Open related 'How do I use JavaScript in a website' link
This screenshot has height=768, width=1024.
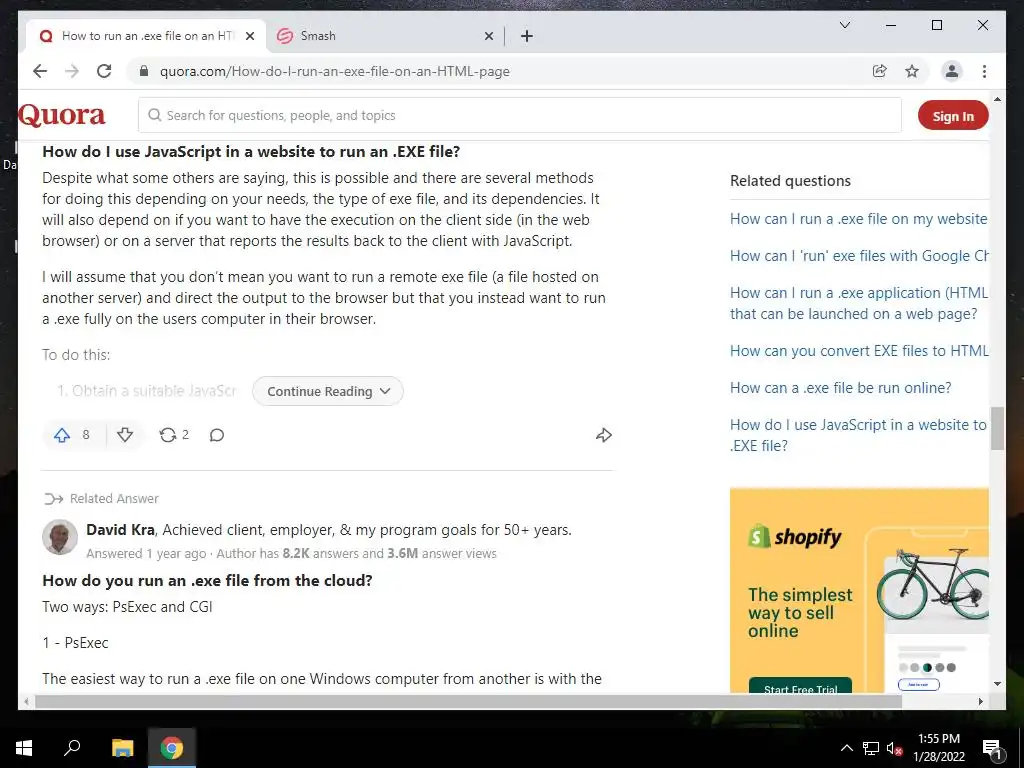click(858, 435)
